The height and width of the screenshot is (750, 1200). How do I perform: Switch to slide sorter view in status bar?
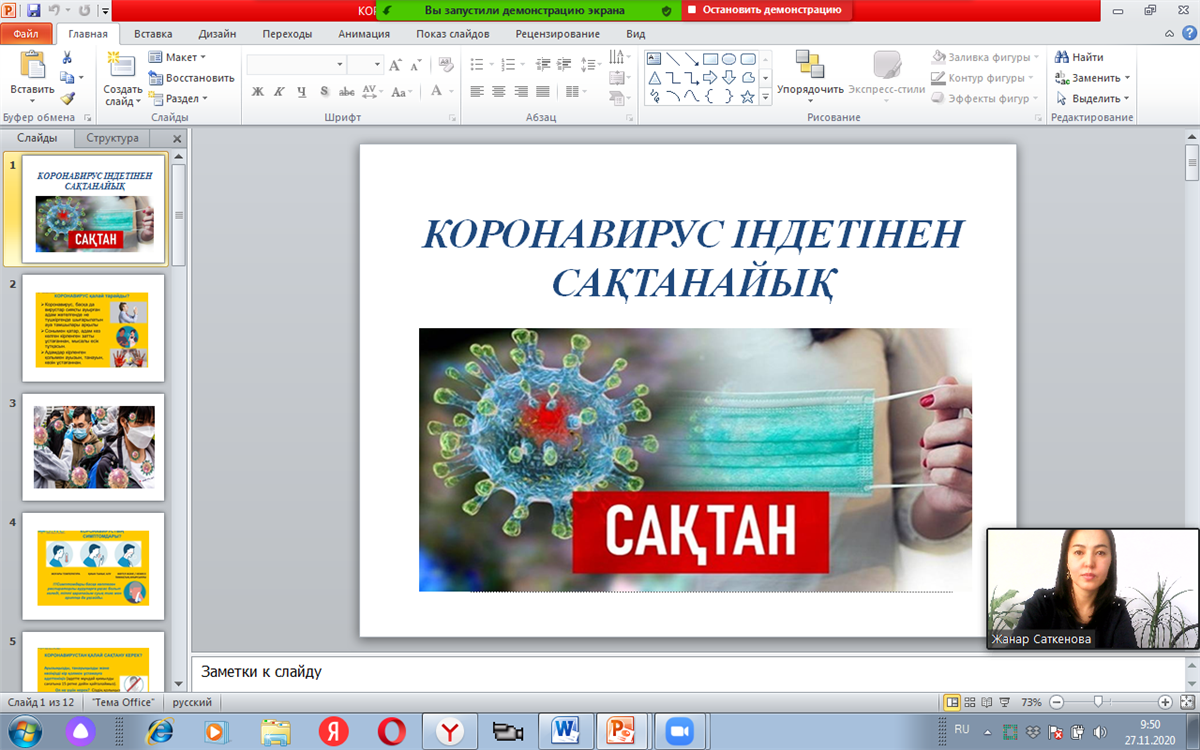click(x=970, y=702)
